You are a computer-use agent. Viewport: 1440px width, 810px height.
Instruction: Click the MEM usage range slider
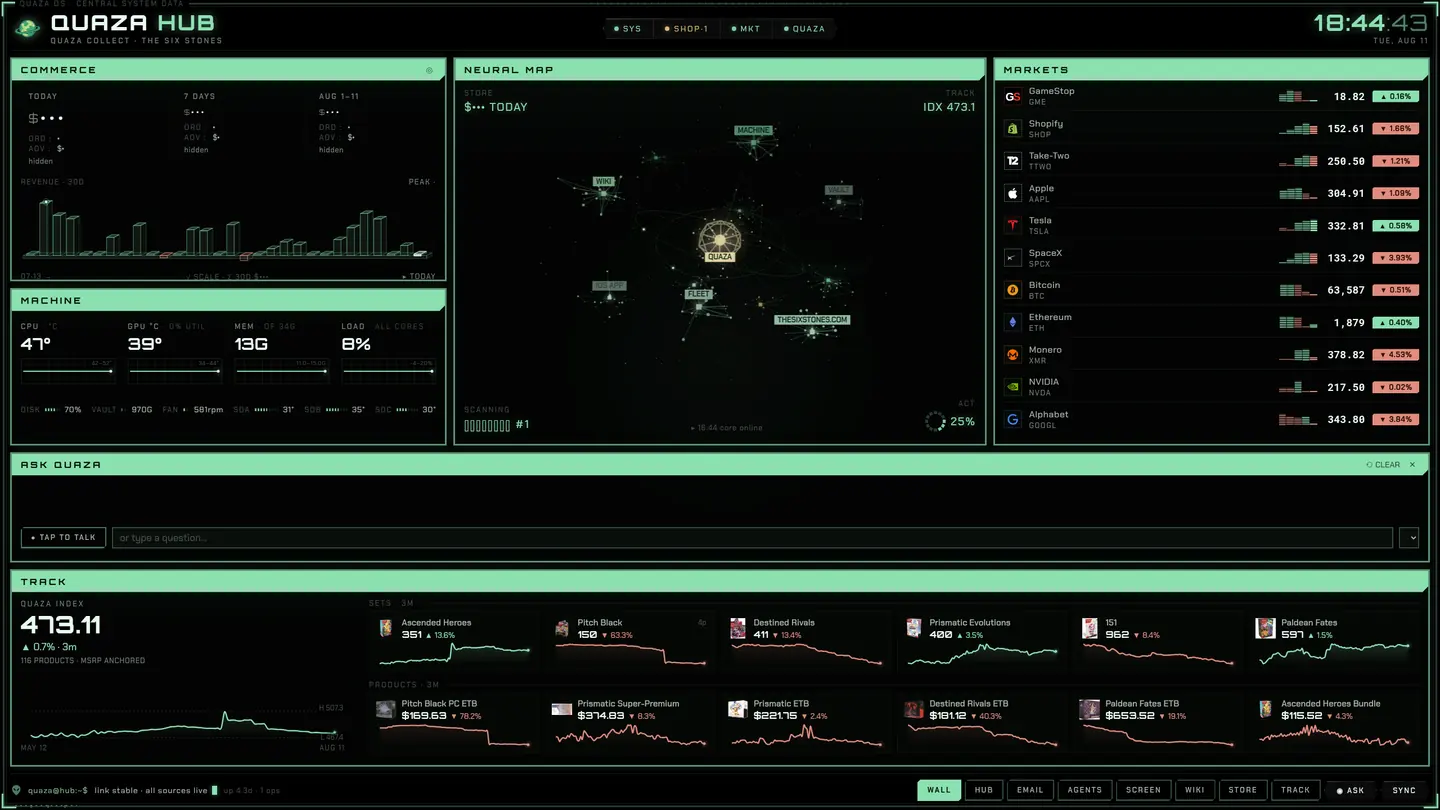(281, 371)
